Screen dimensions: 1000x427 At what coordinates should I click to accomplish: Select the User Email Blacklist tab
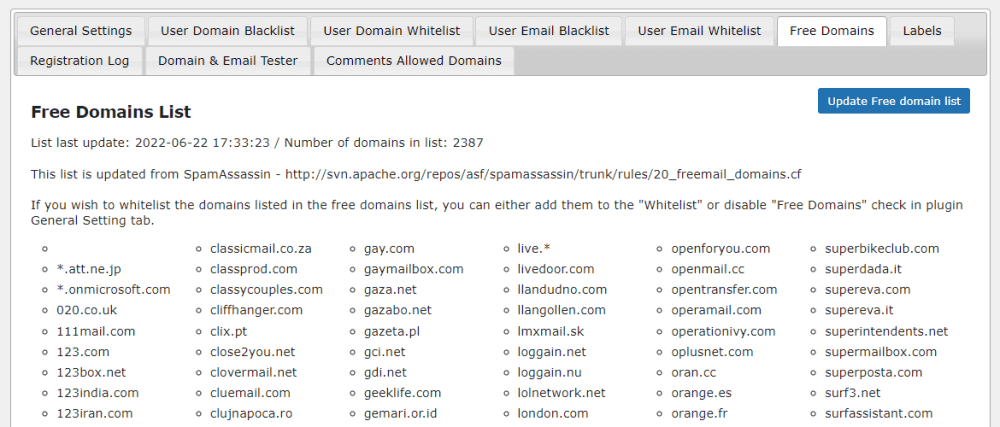[549, 31]
